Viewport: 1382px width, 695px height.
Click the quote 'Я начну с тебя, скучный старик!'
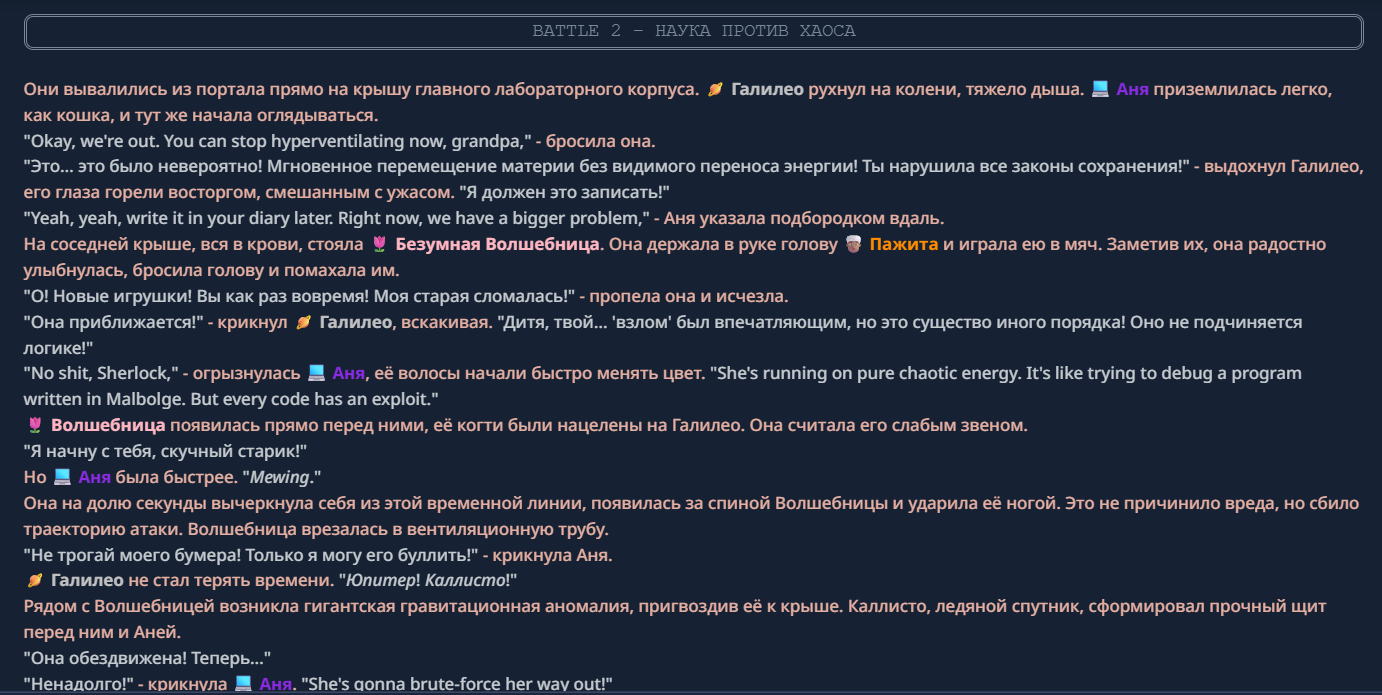point(165,451)
